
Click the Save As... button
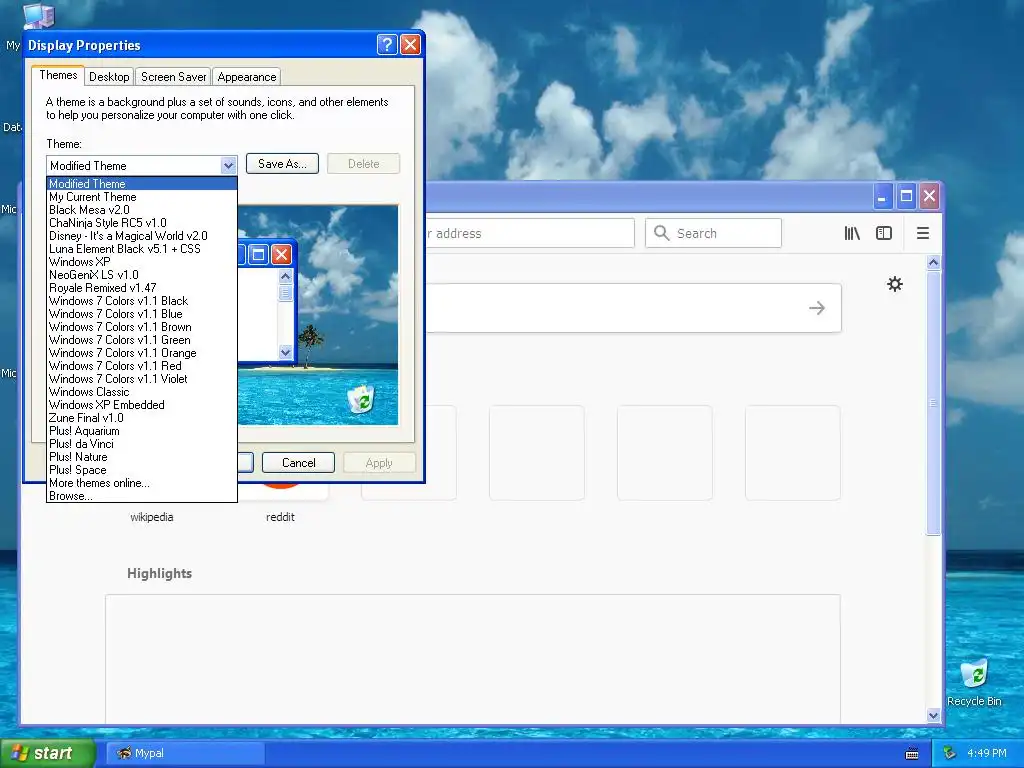[x=282, y=164]
